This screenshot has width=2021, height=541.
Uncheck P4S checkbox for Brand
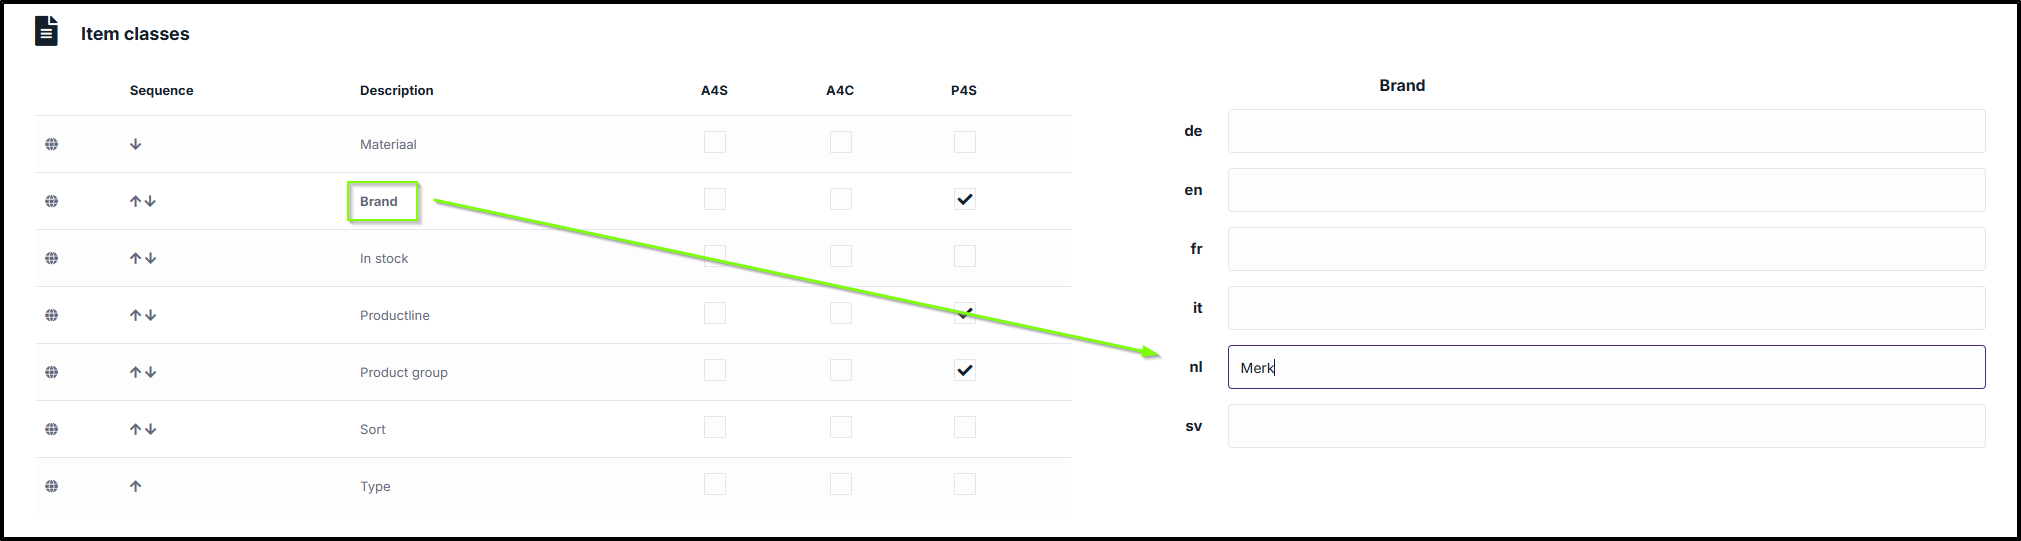pos(965,199)
